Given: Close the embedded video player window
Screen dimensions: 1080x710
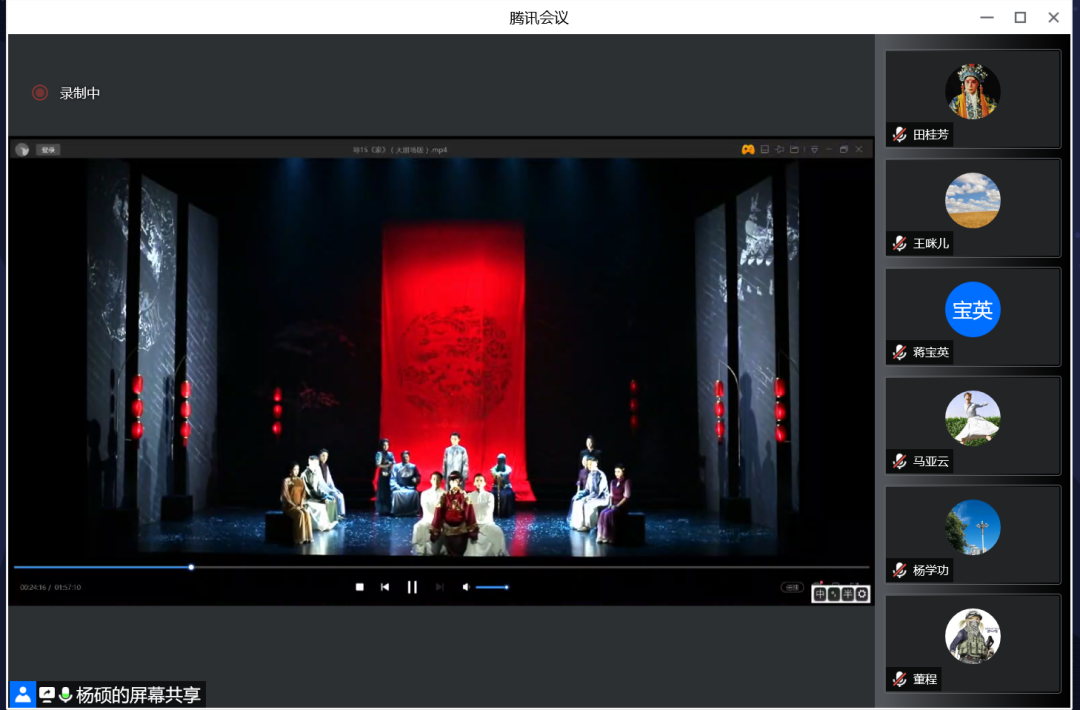Looking at the screenshot, I should pos(859,149).
